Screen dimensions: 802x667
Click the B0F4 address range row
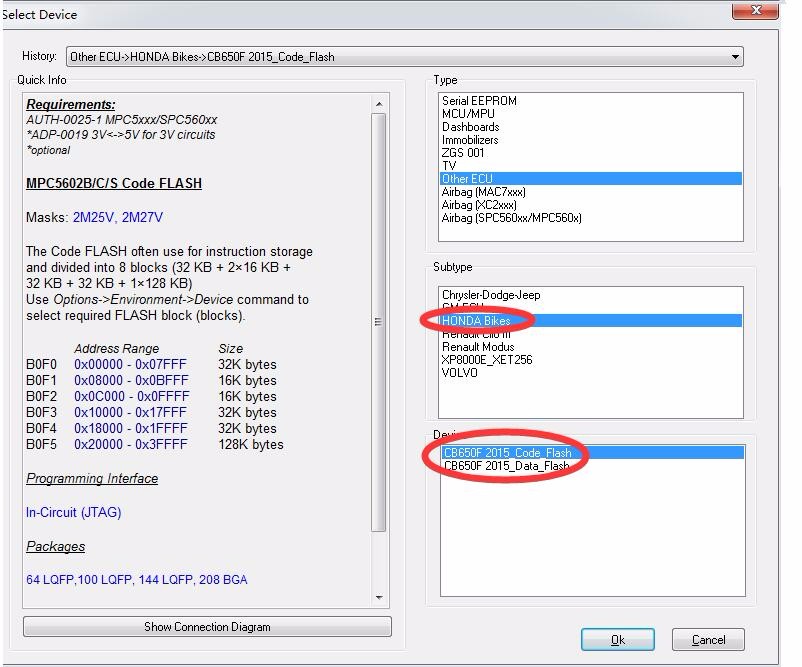[x=151, y=428]
